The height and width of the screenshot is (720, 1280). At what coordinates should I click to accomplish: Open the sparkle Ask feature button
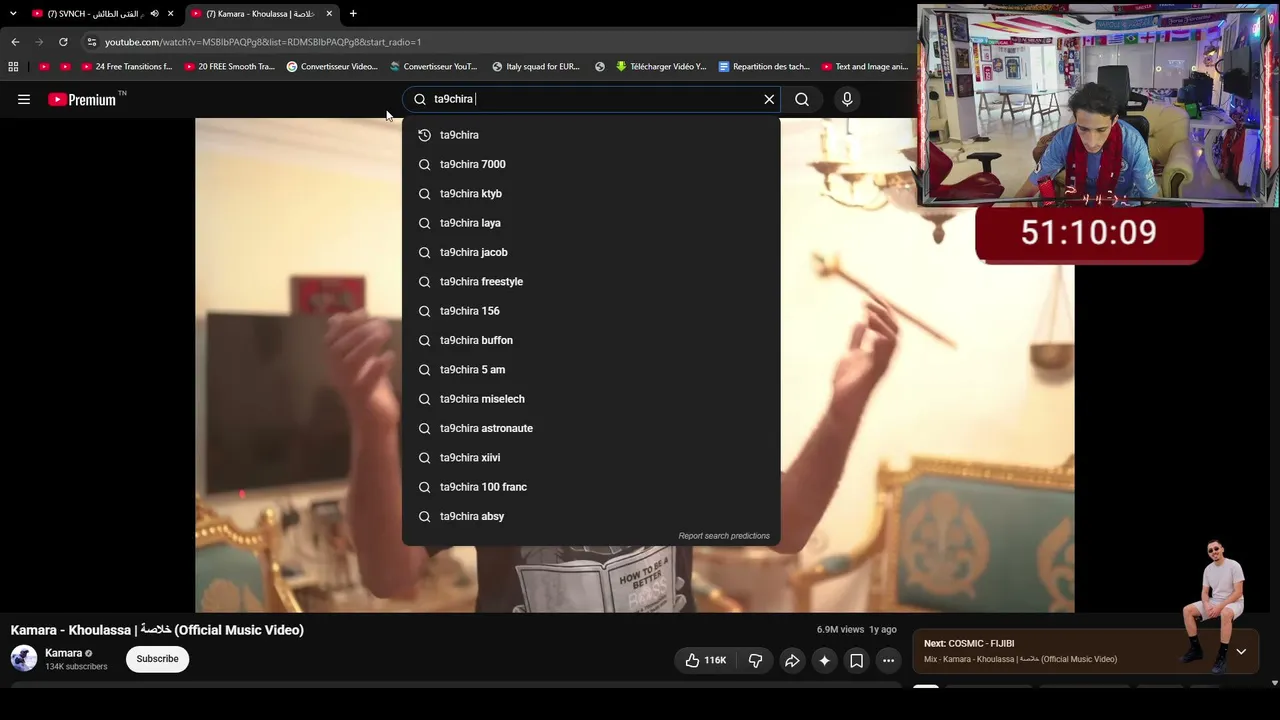tap(824, 660)
